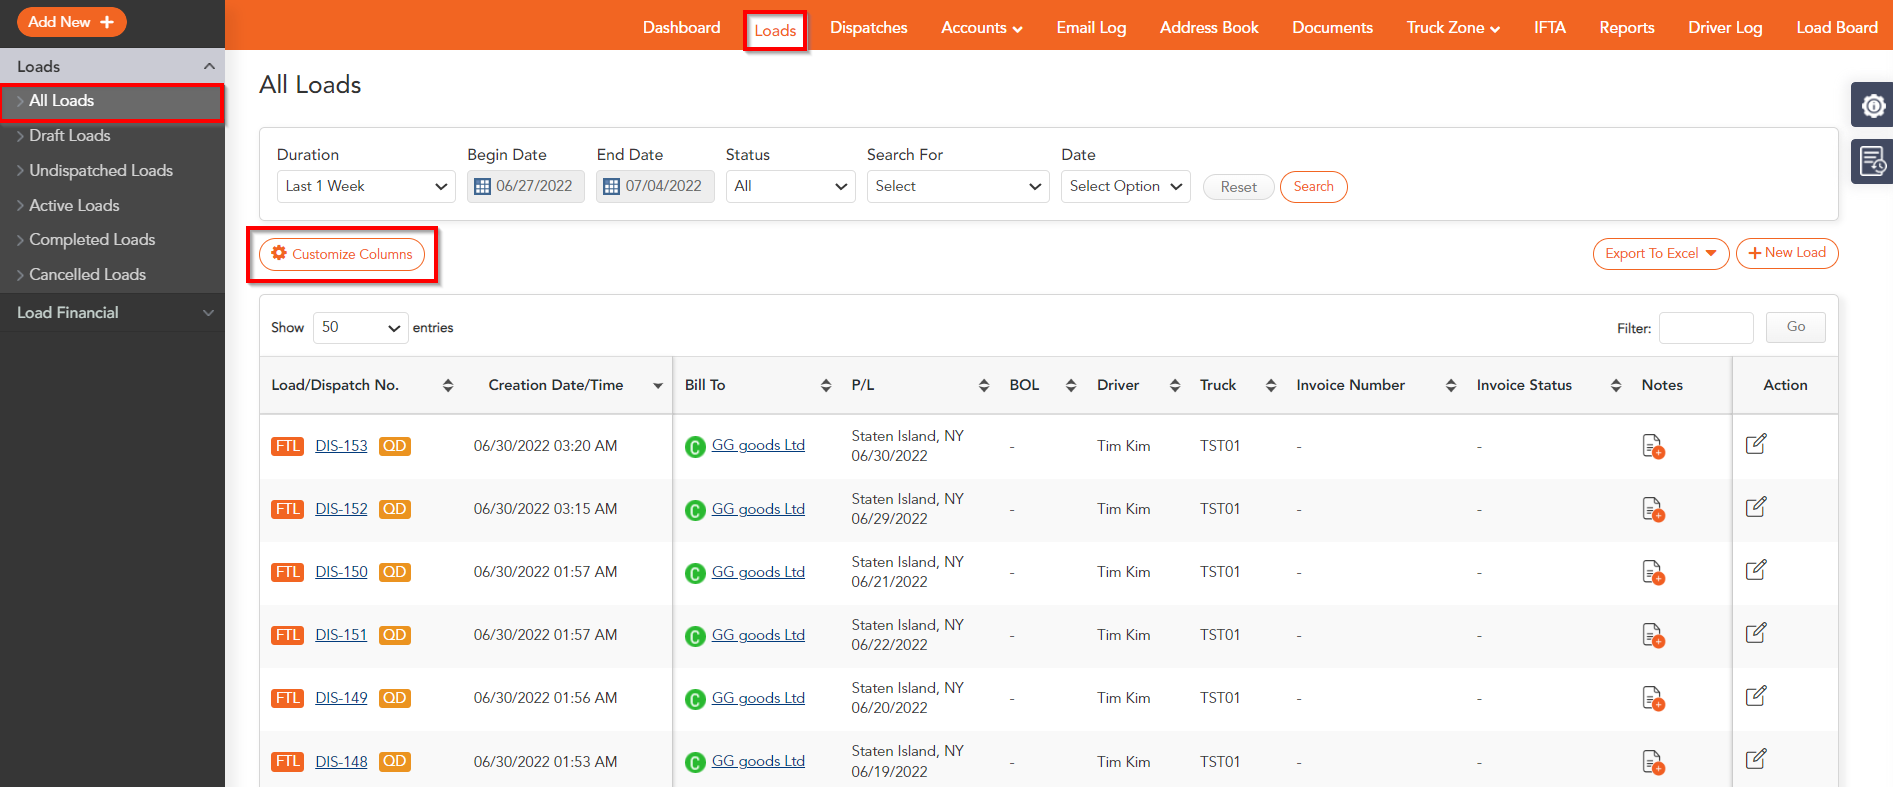Open the notes icon for DIS-151
This screenshot has width=1893, height=787.
point(1653,635)
